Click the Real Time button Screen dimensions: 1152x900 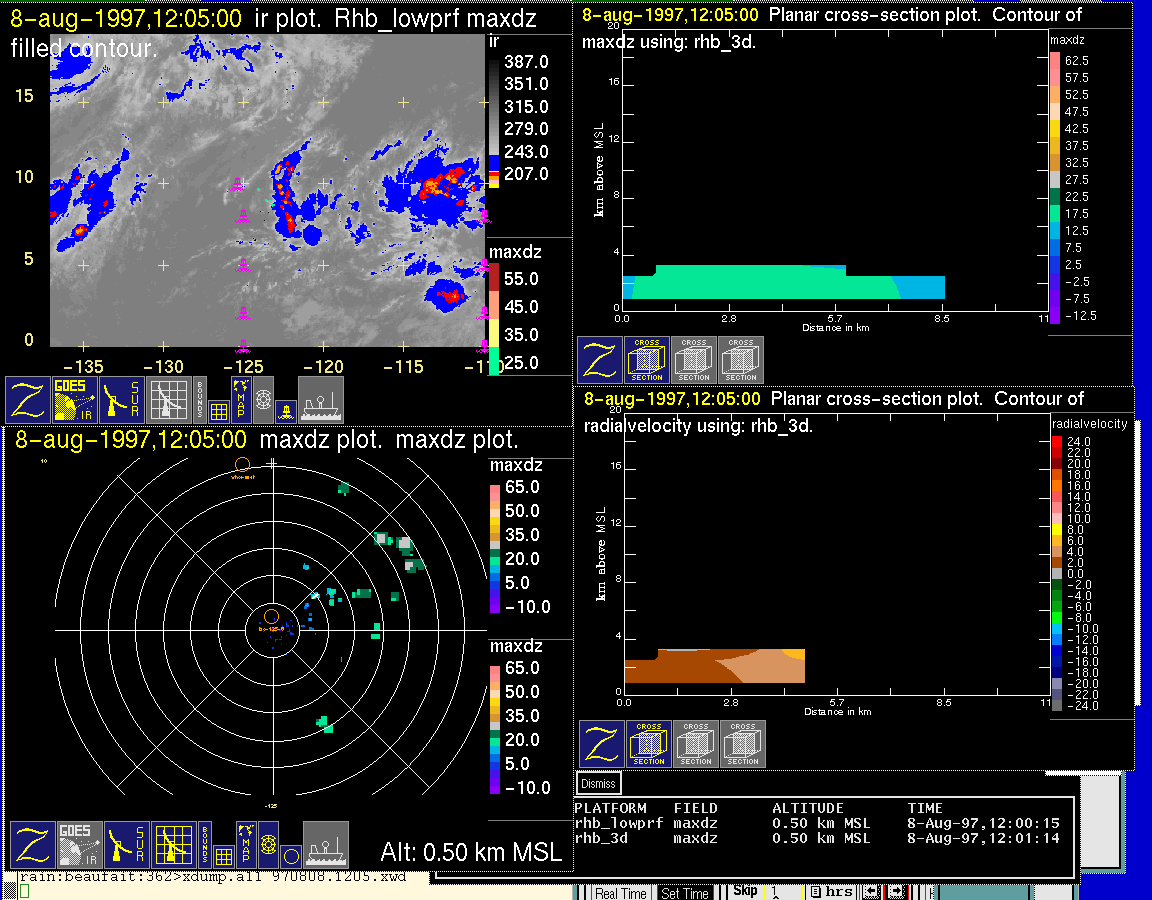pos(620,893)
